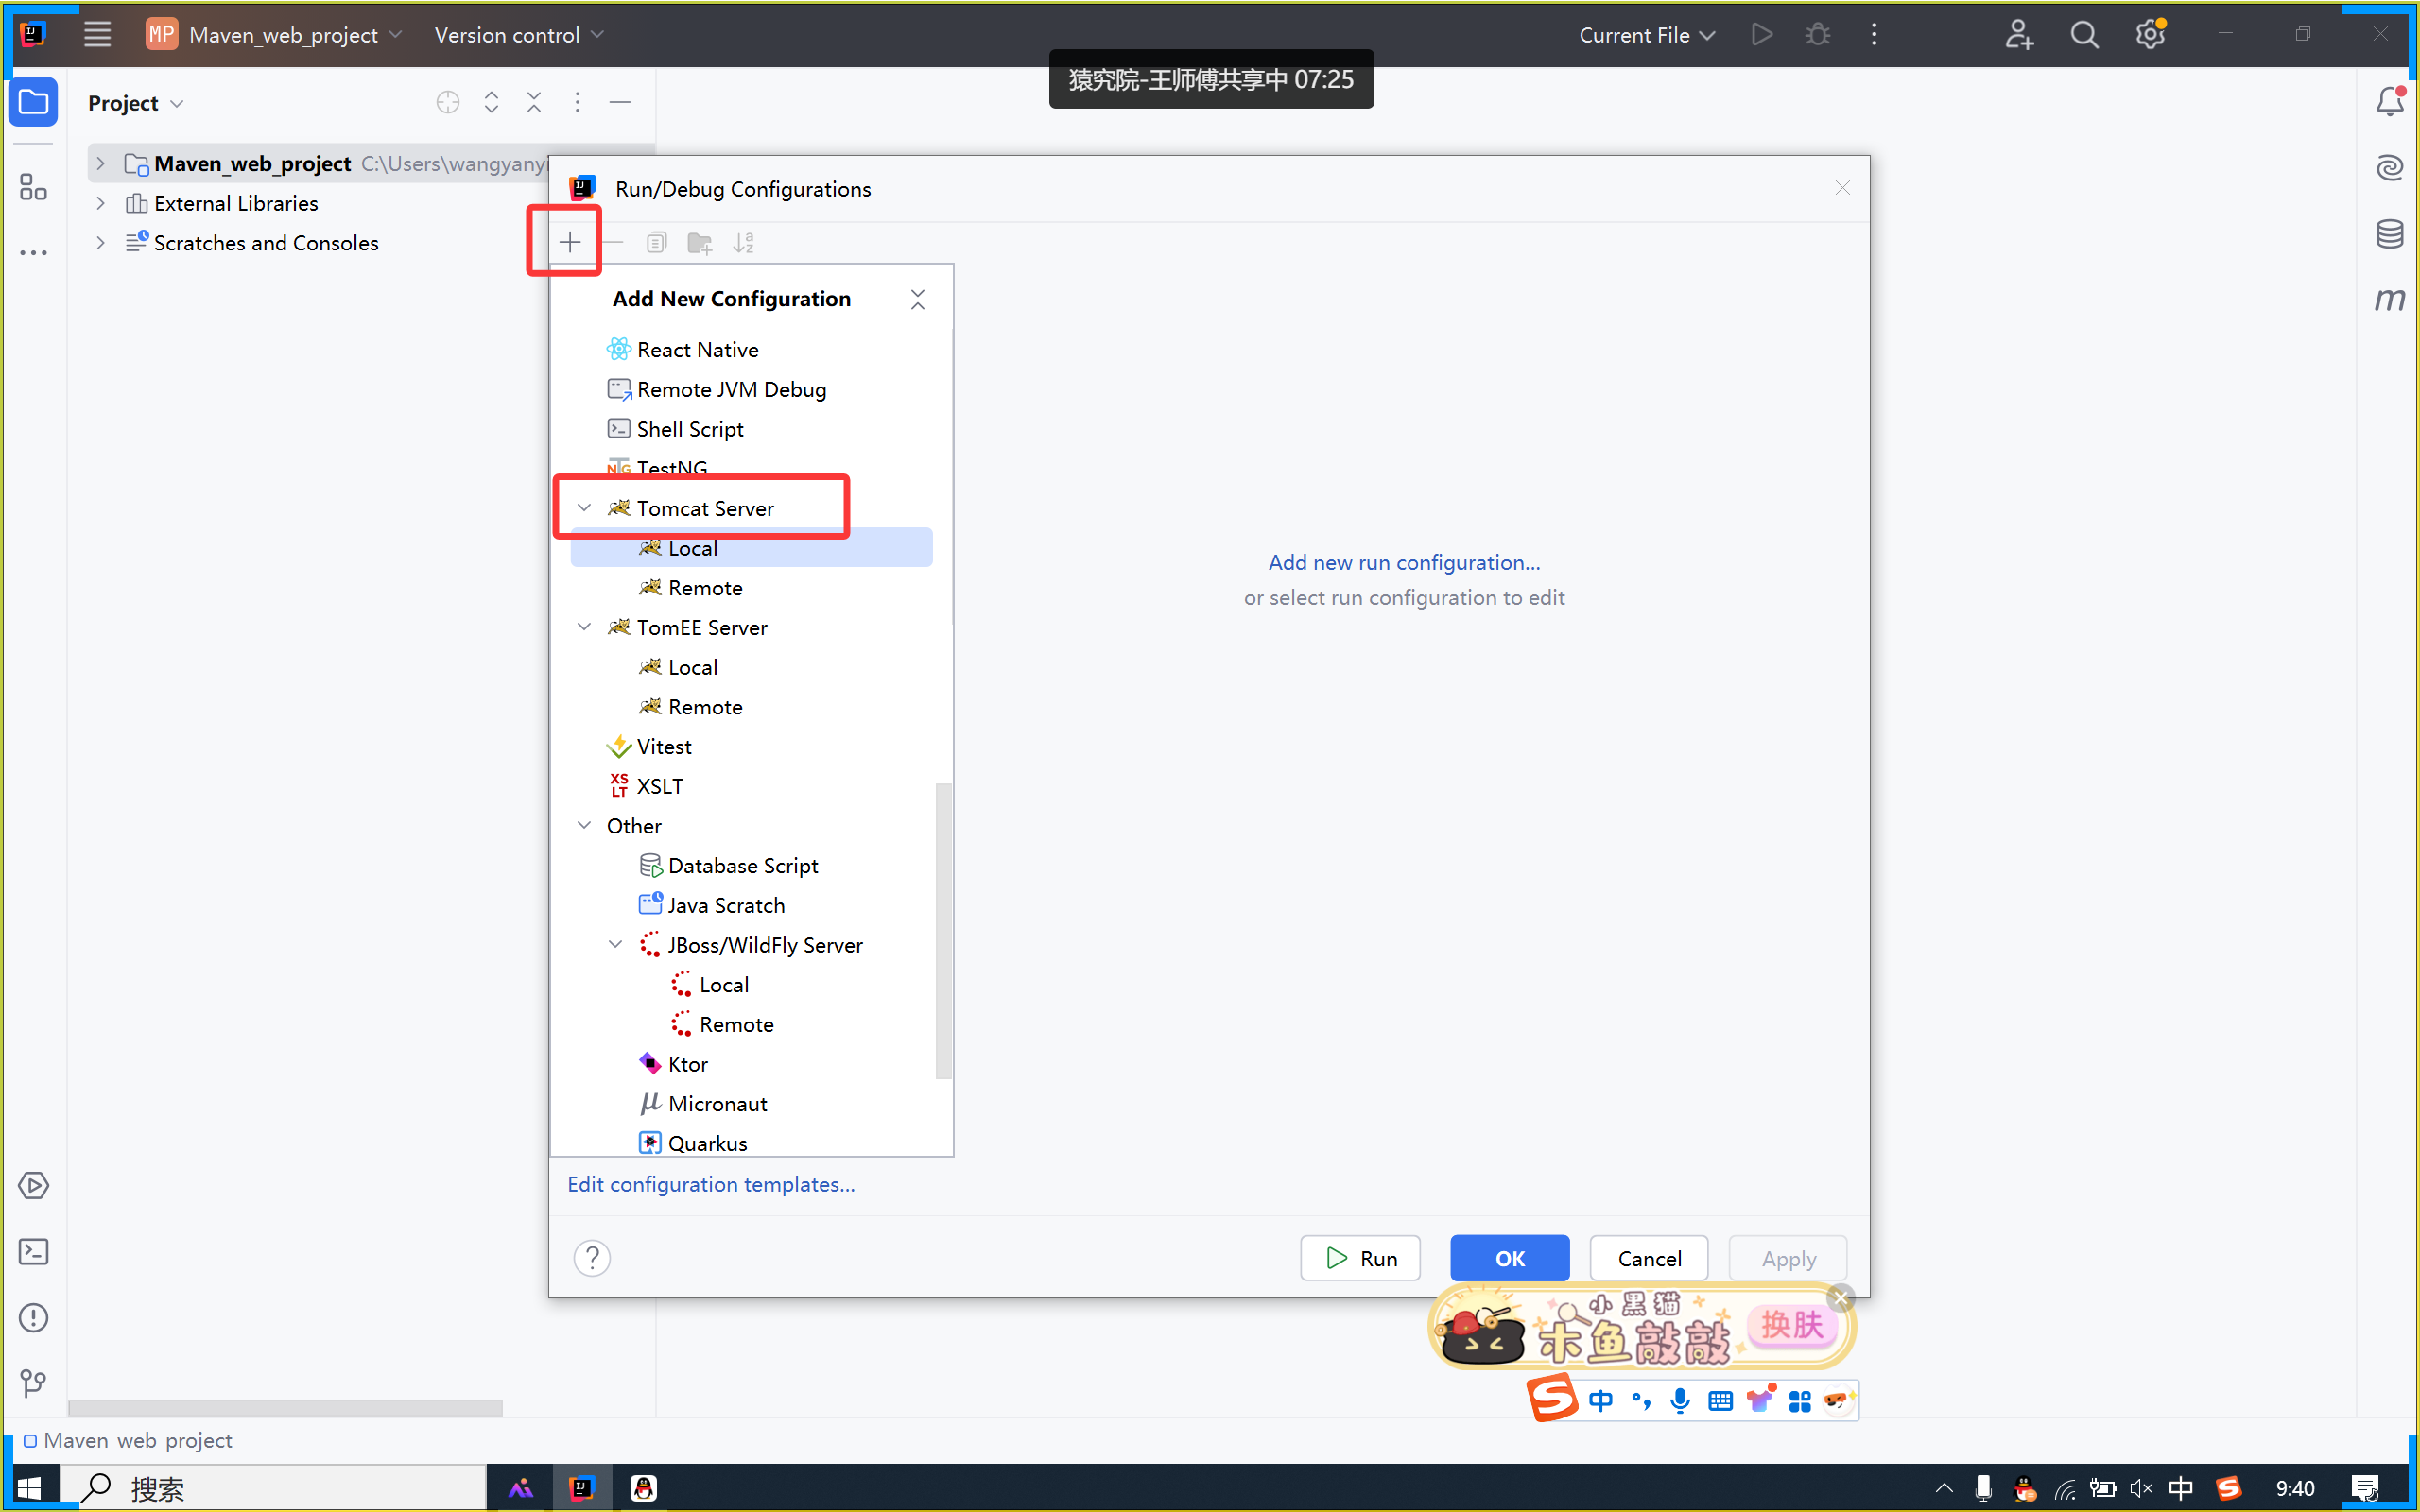The width and height of the screenshot is (2420, 1512).
Task: Hide the Project panel with the minus icon
Action: 620,102
